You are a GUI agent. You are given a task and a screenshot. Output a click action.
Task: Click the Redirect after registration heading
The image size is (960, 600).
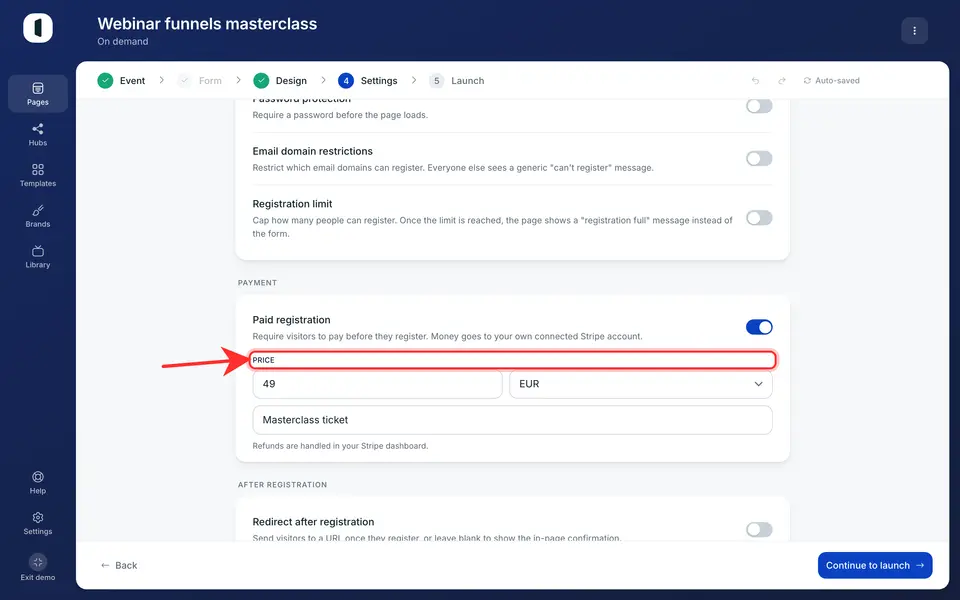(313, 522)
